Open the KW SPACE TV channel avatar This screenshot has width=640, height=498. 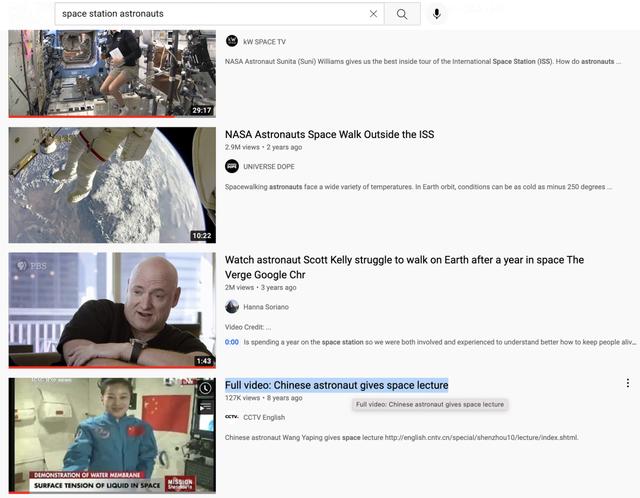232,41
